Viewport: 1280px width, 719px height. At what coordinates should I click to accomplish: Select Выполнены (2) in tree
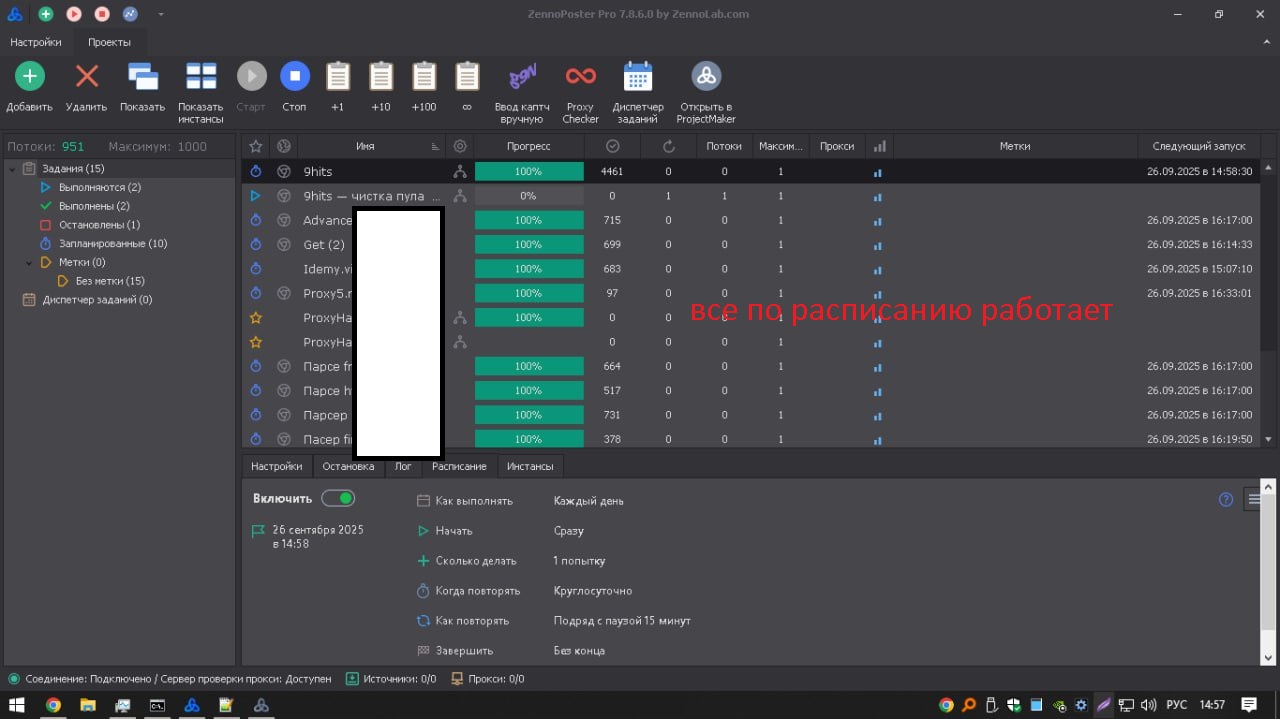coord(94,206)
